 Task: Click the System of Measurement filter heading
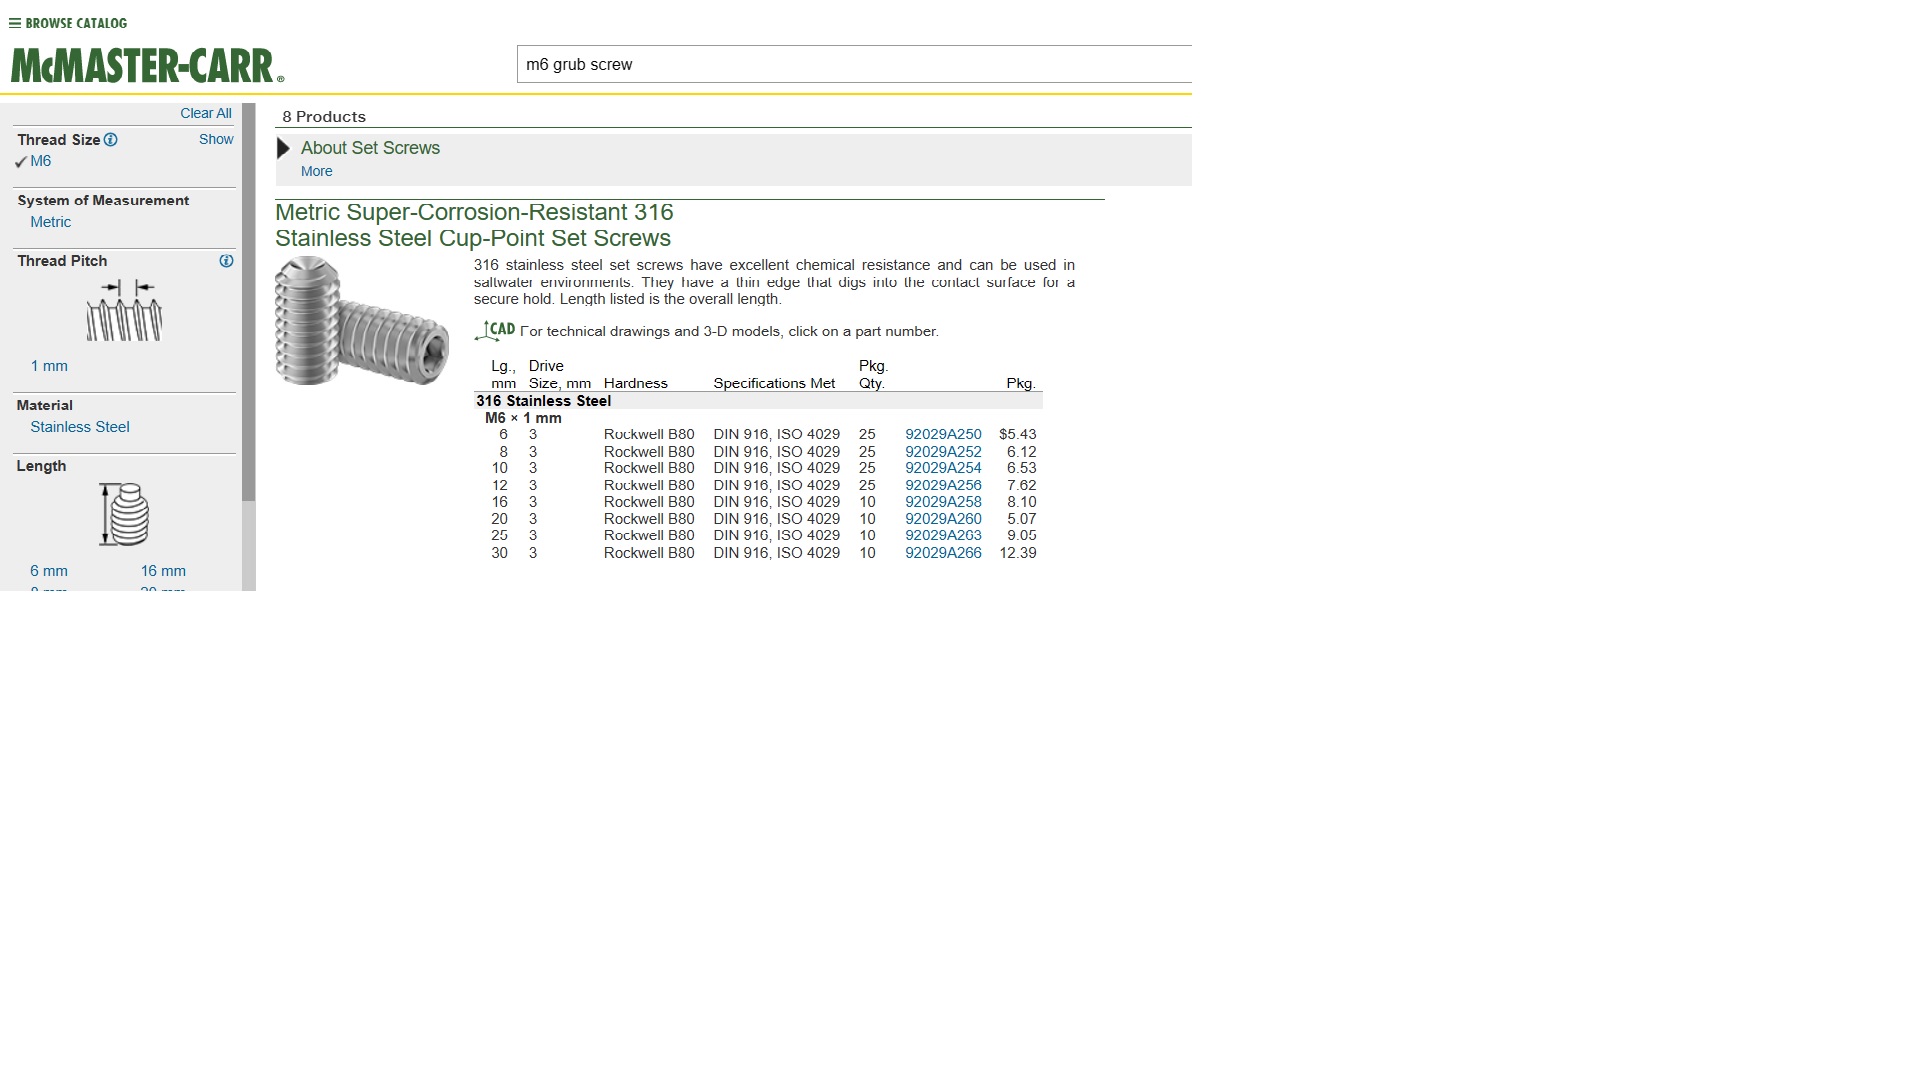(x=103, y=200)
